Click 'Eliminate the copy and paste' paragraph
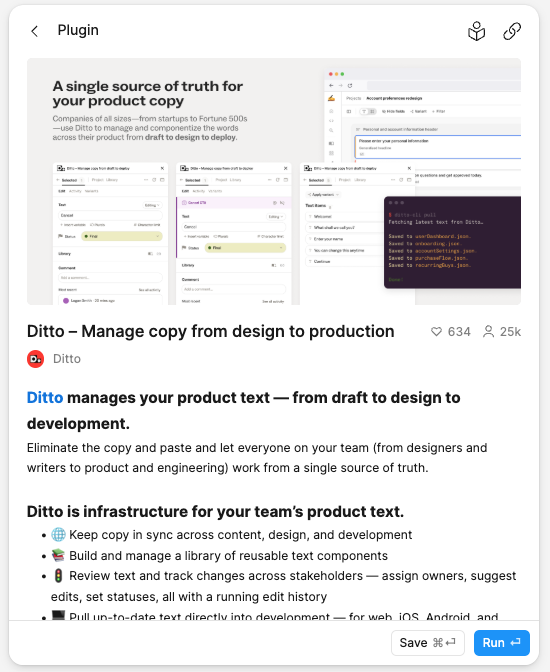Image resolution: width=550 pixels, height=672 pixels. [257, 458]
